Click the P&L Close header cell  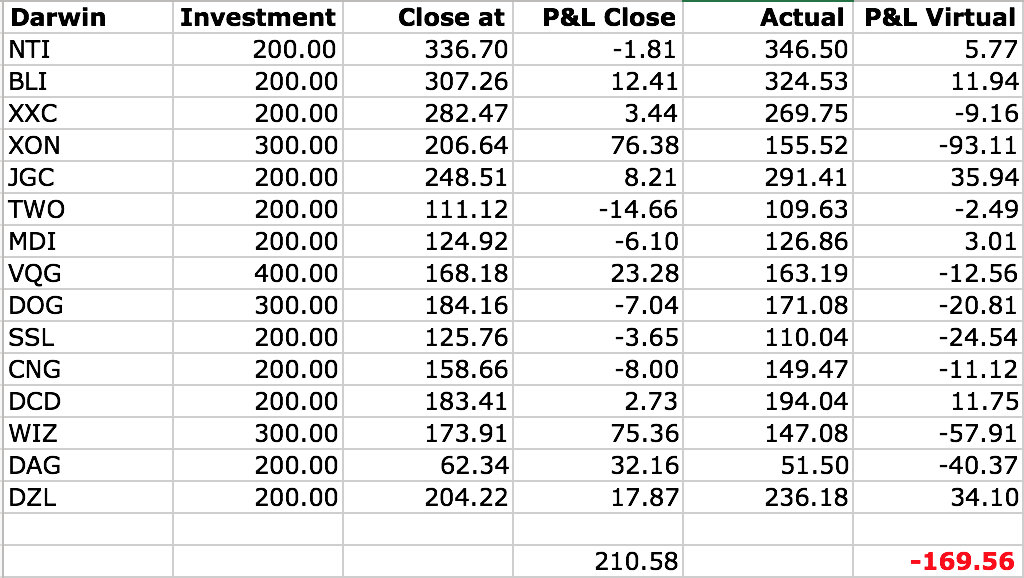pyautogui.click(x=609, y=18)
